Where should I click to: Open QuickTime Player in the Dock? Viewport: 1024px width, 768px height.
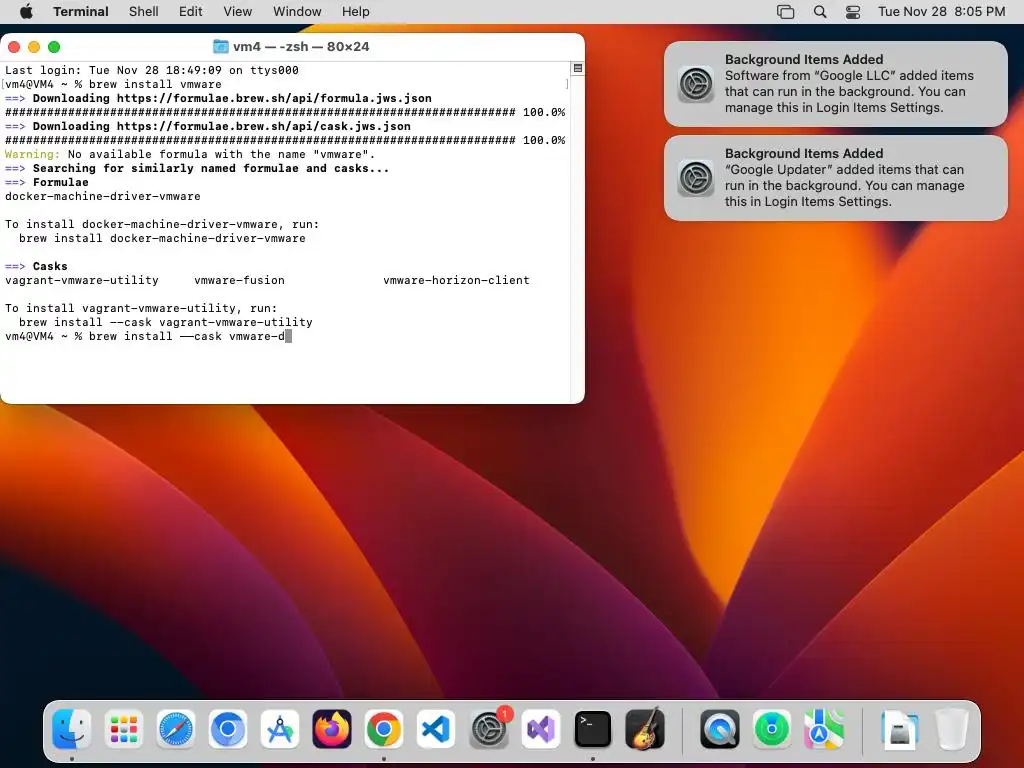720,729
